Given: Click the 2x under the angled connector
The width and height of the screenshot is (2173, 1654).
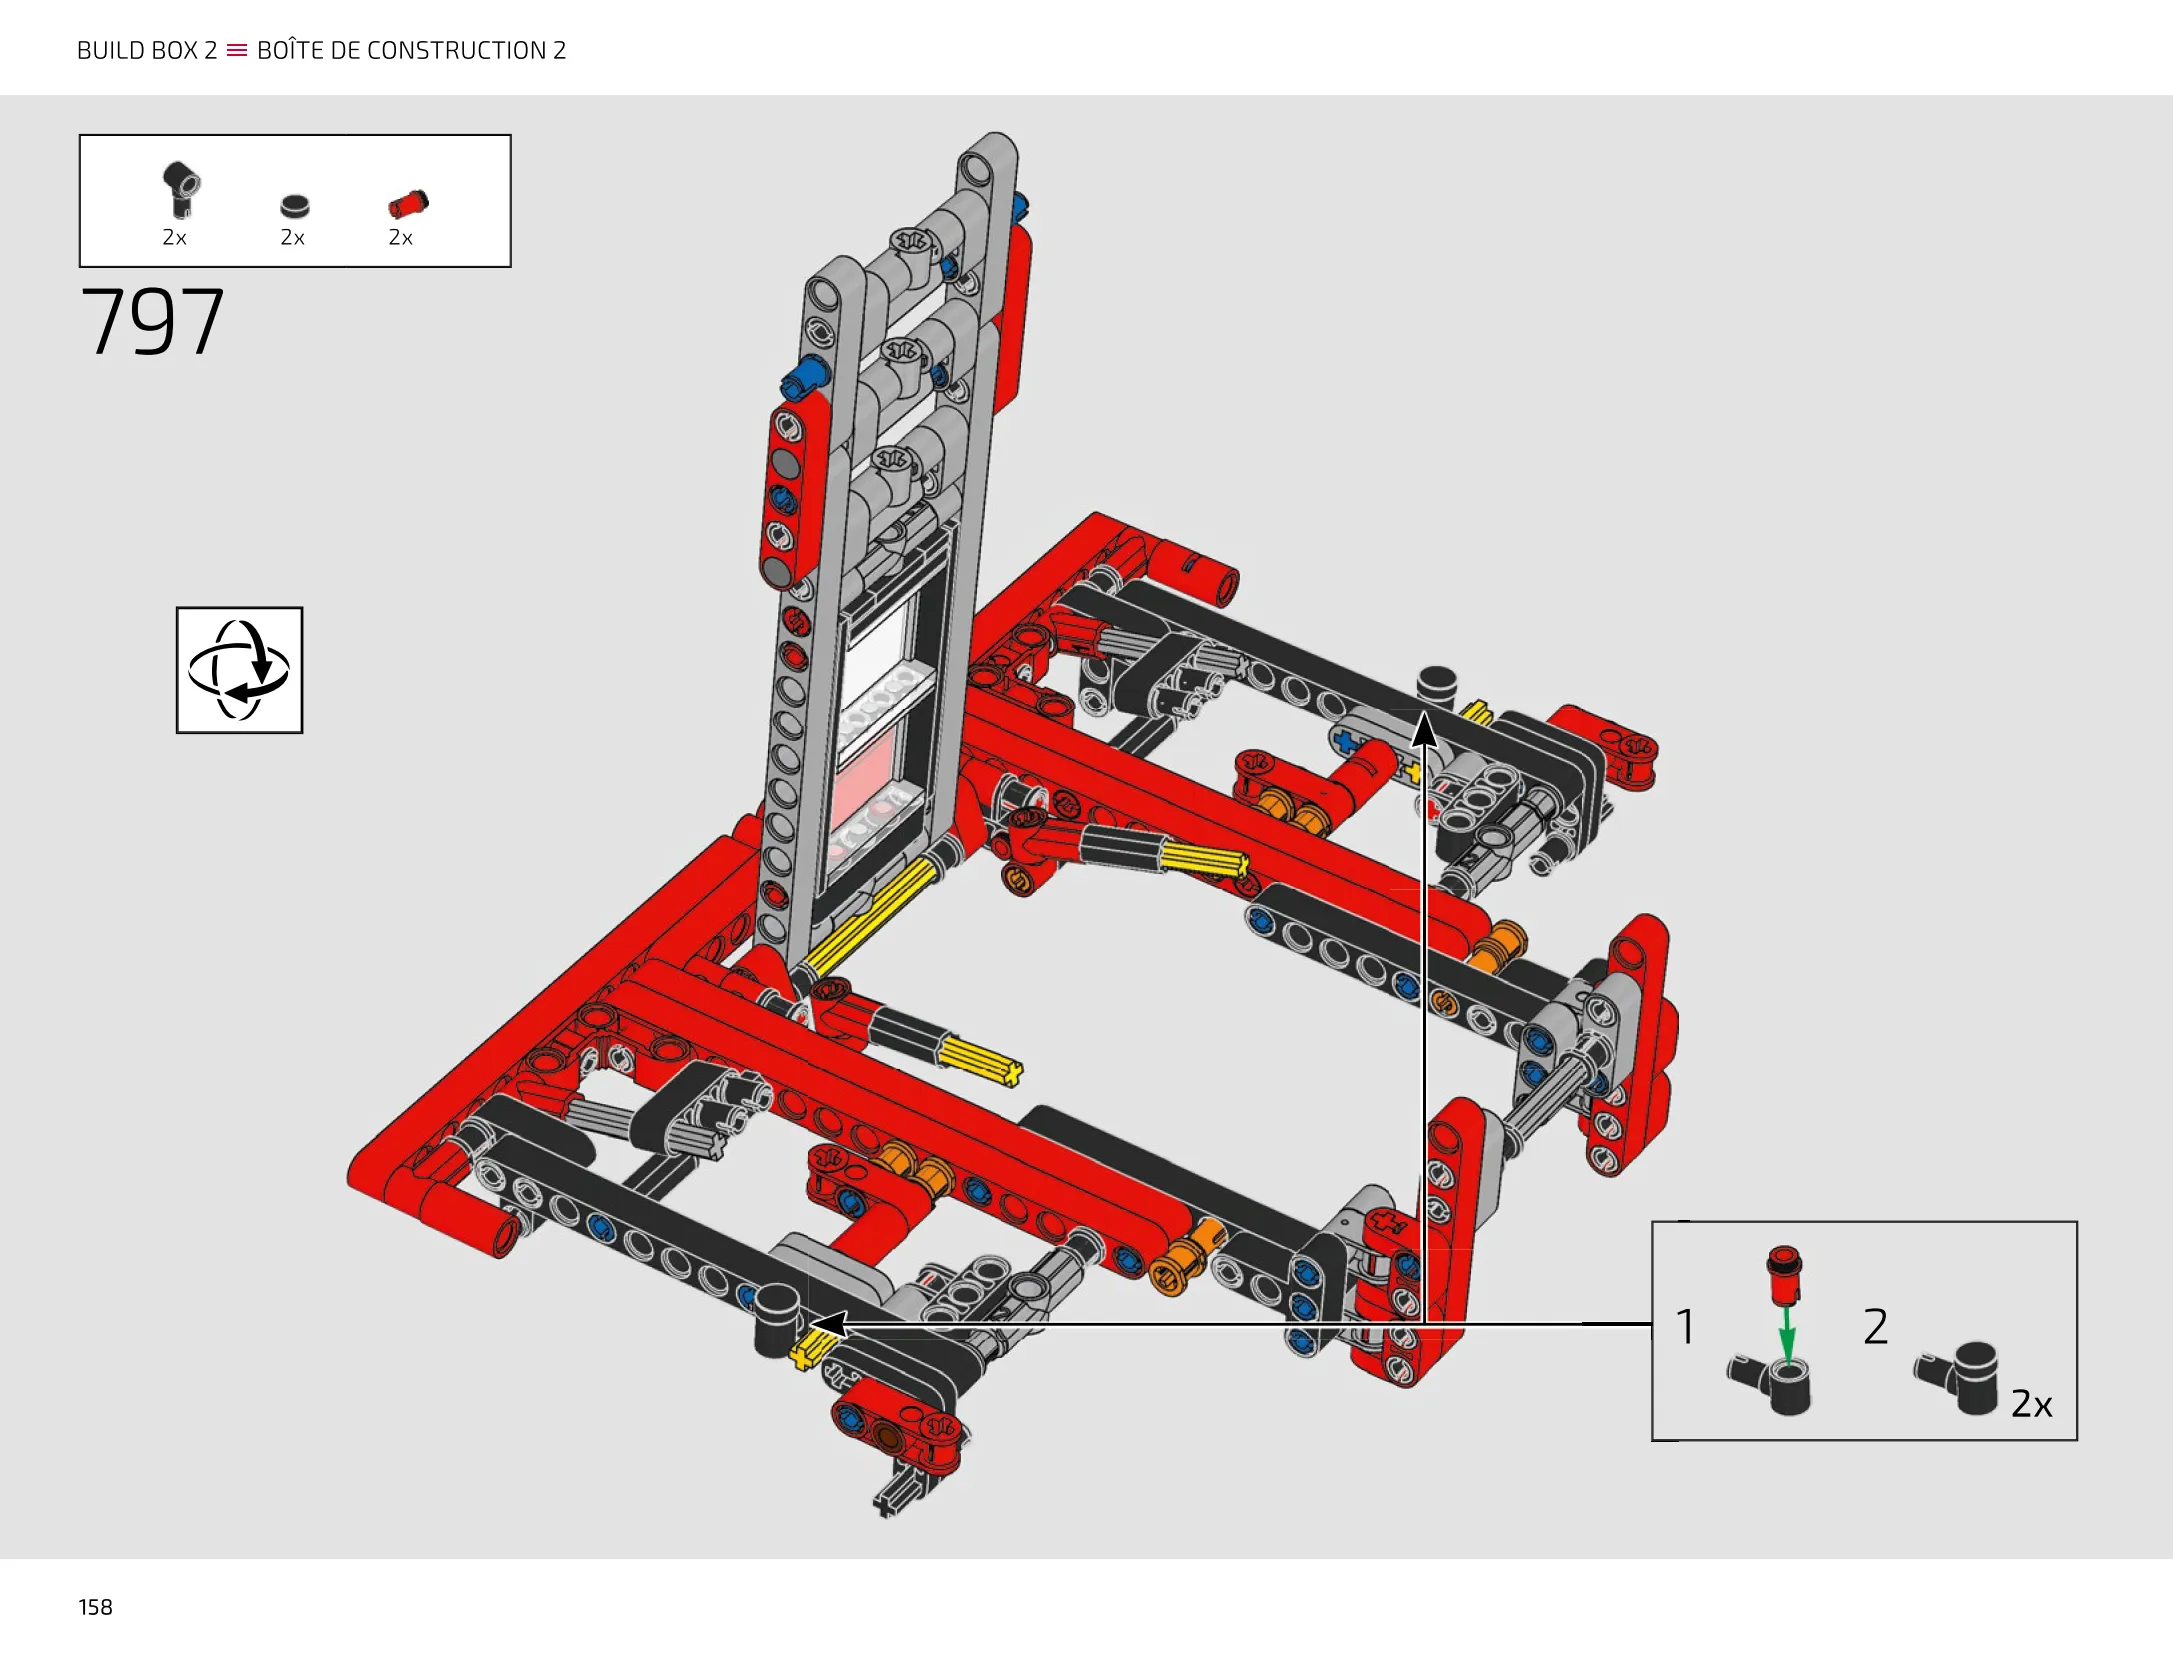Looking at the screenshot, I should tap(174, 237).
